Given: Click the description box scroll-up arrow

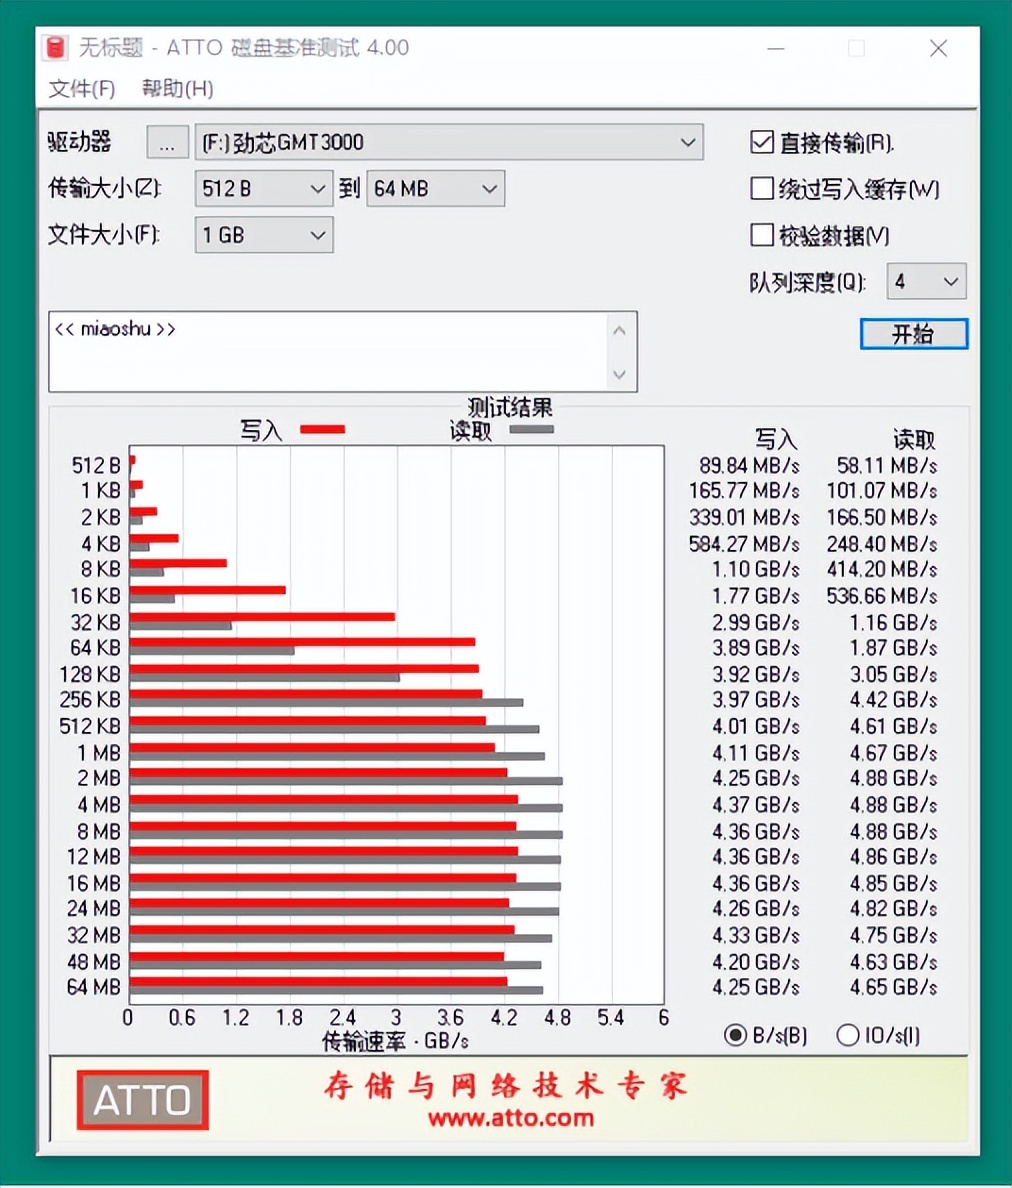Looking at the screenshot, I should [x=620, y=330].
